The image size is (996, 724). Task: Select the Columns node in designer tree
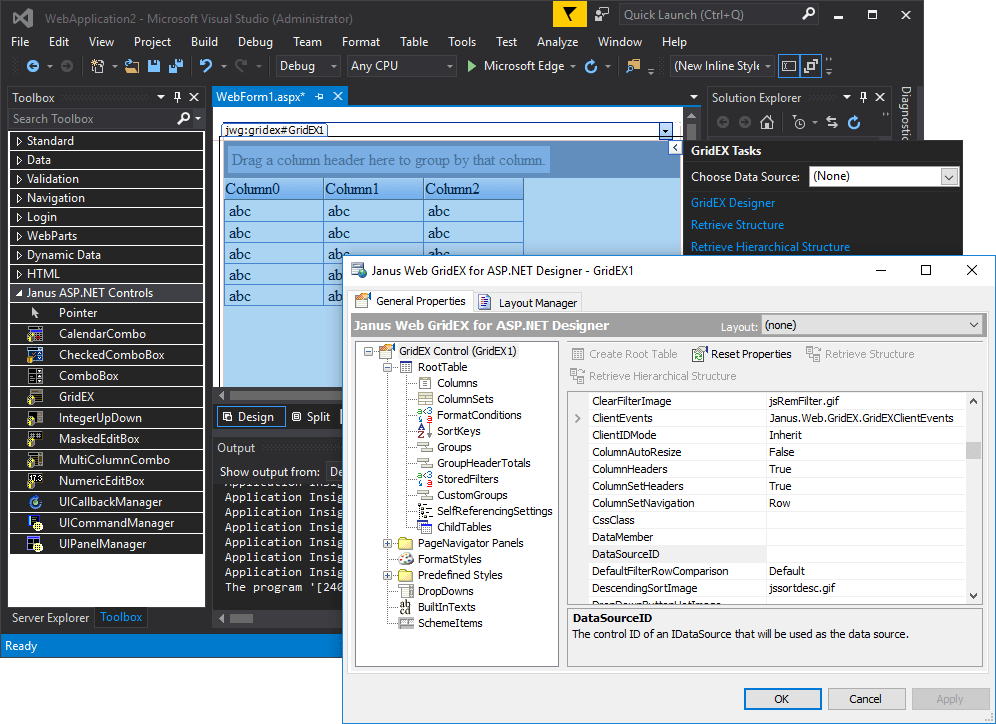click(x=457, y=383)
